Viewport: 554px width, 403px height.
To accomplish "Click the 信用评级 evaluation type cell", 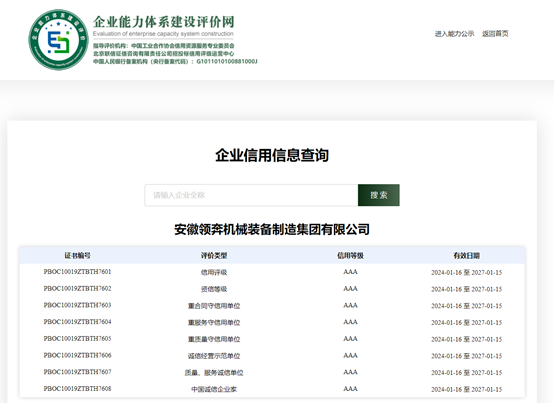I will point(214,272).
